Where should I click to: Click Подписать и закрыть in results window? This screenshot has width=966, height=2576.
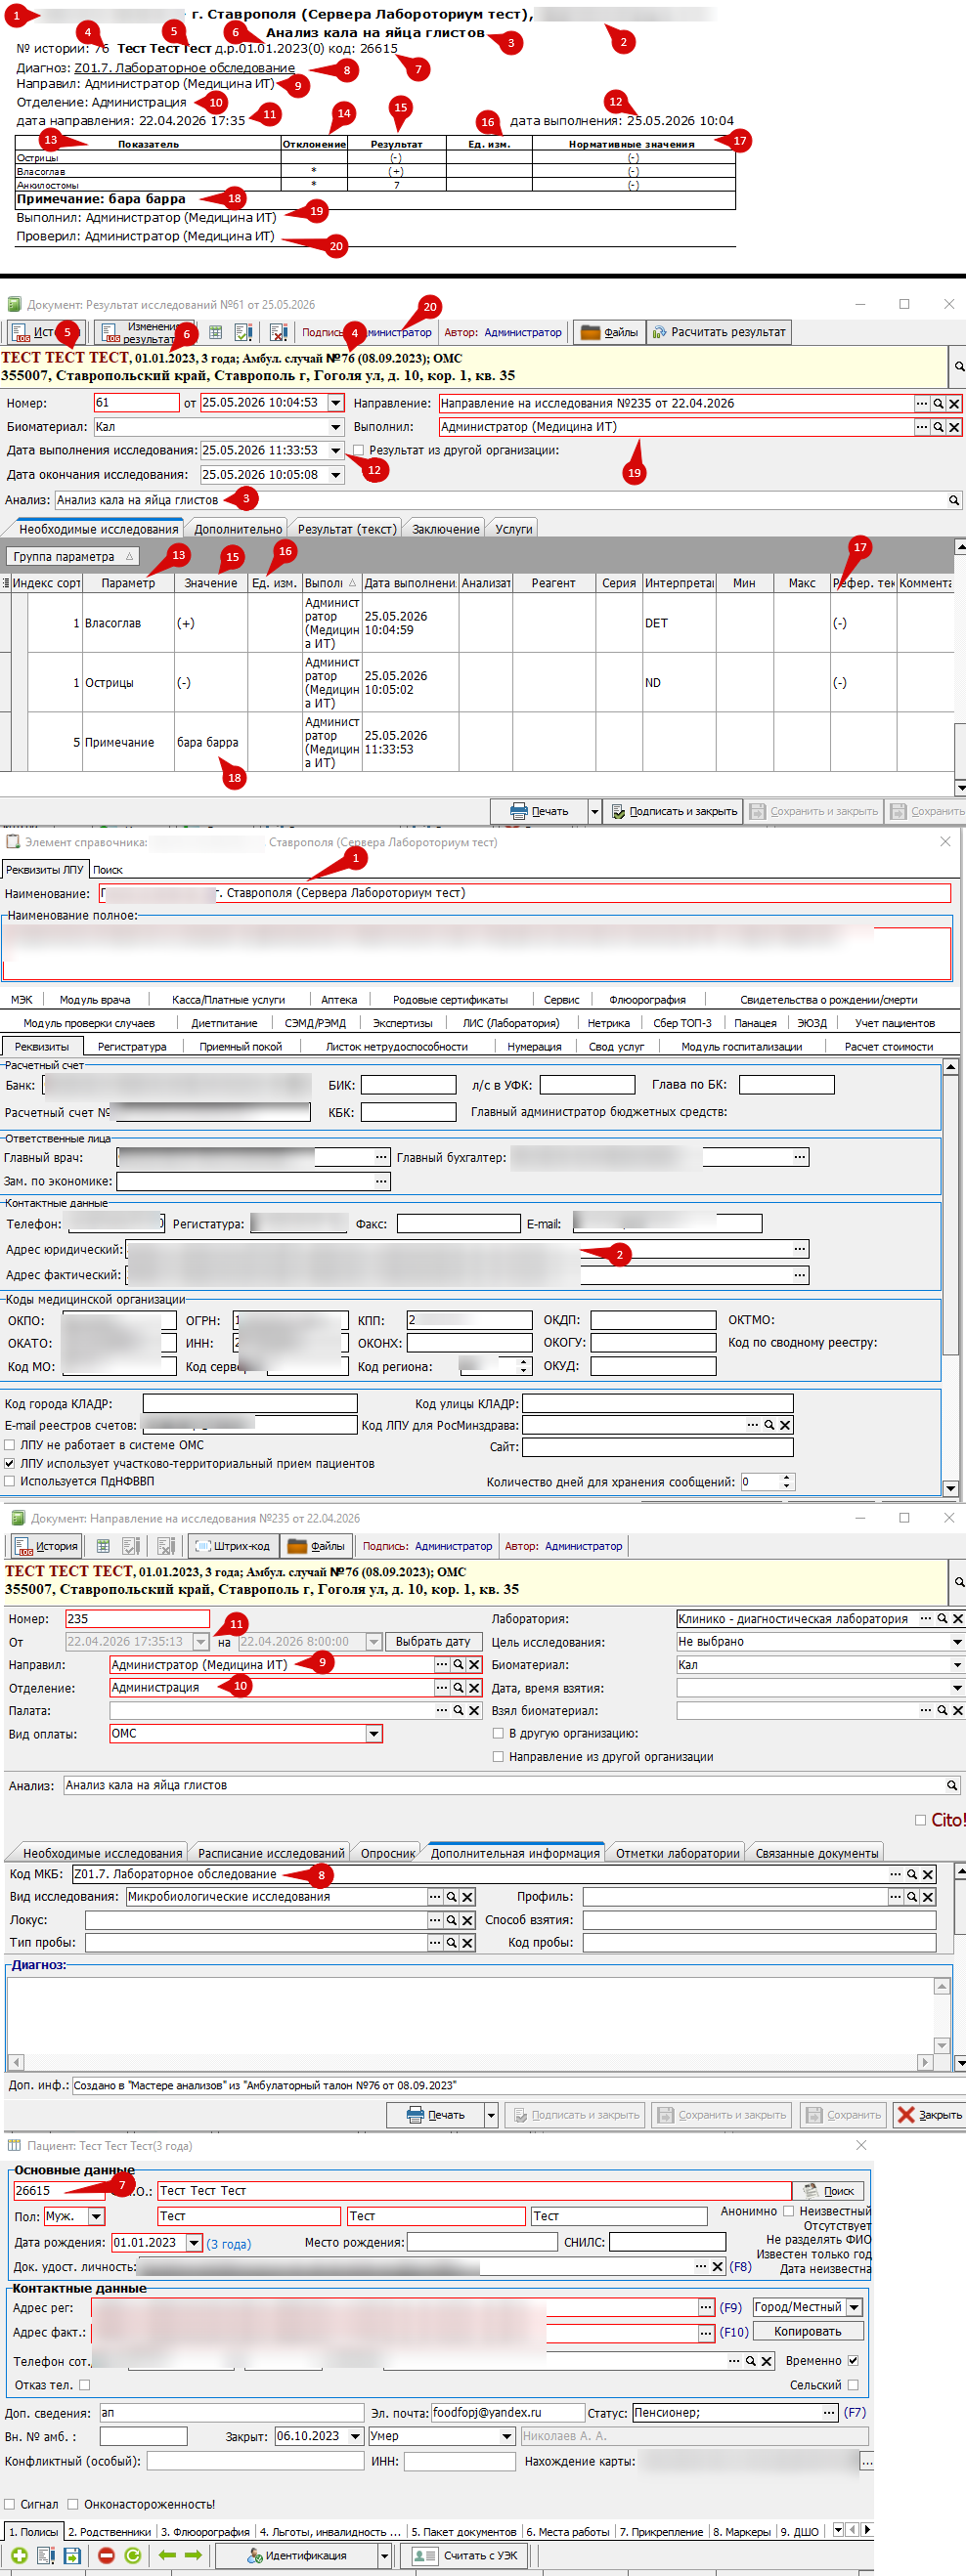[x=674, y=811]
